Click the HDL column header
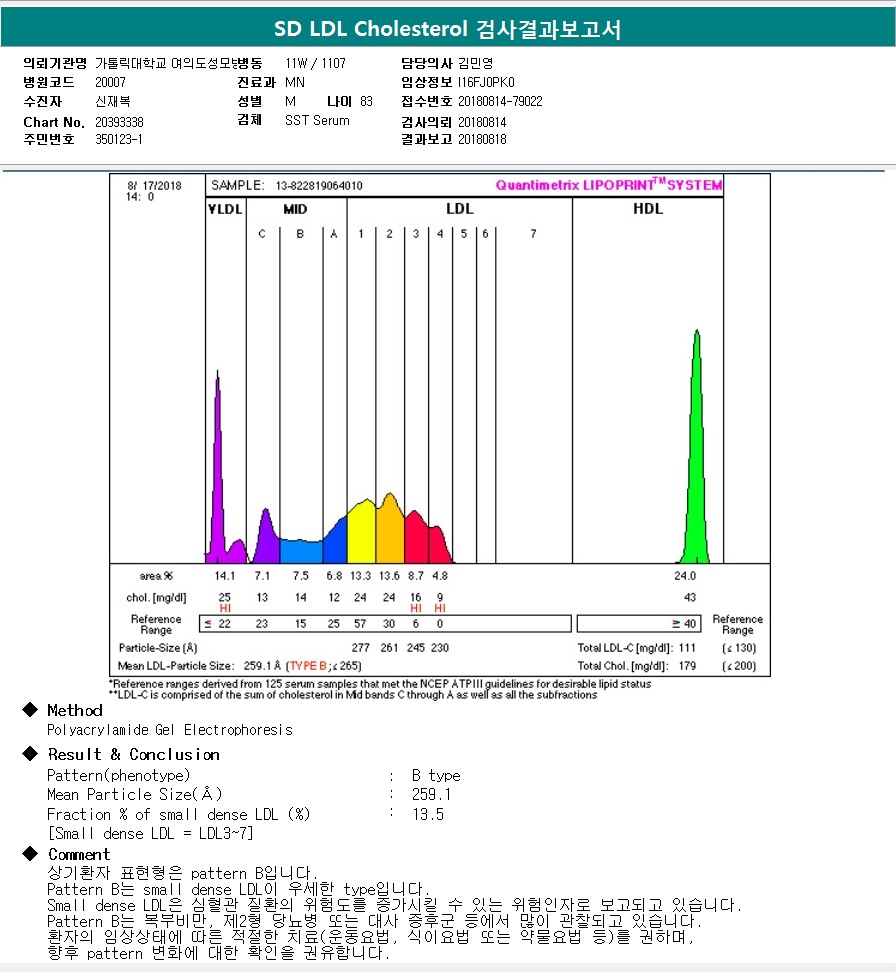 [x=648, y=209]
